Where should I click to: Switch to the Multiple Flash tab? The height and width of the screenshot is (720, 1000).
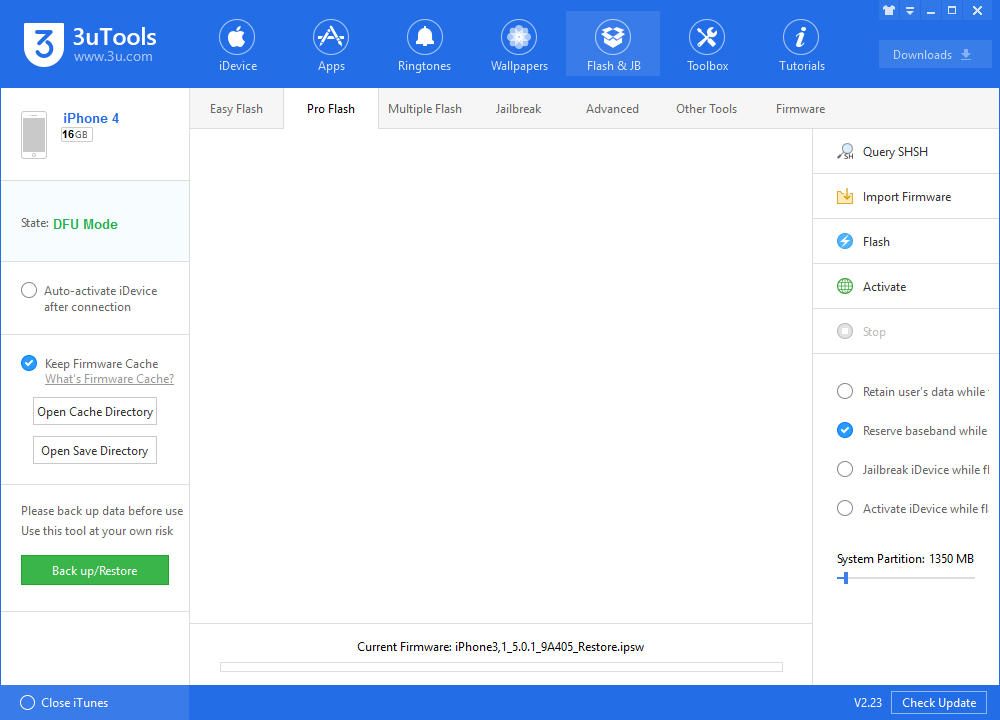(425, 108)
